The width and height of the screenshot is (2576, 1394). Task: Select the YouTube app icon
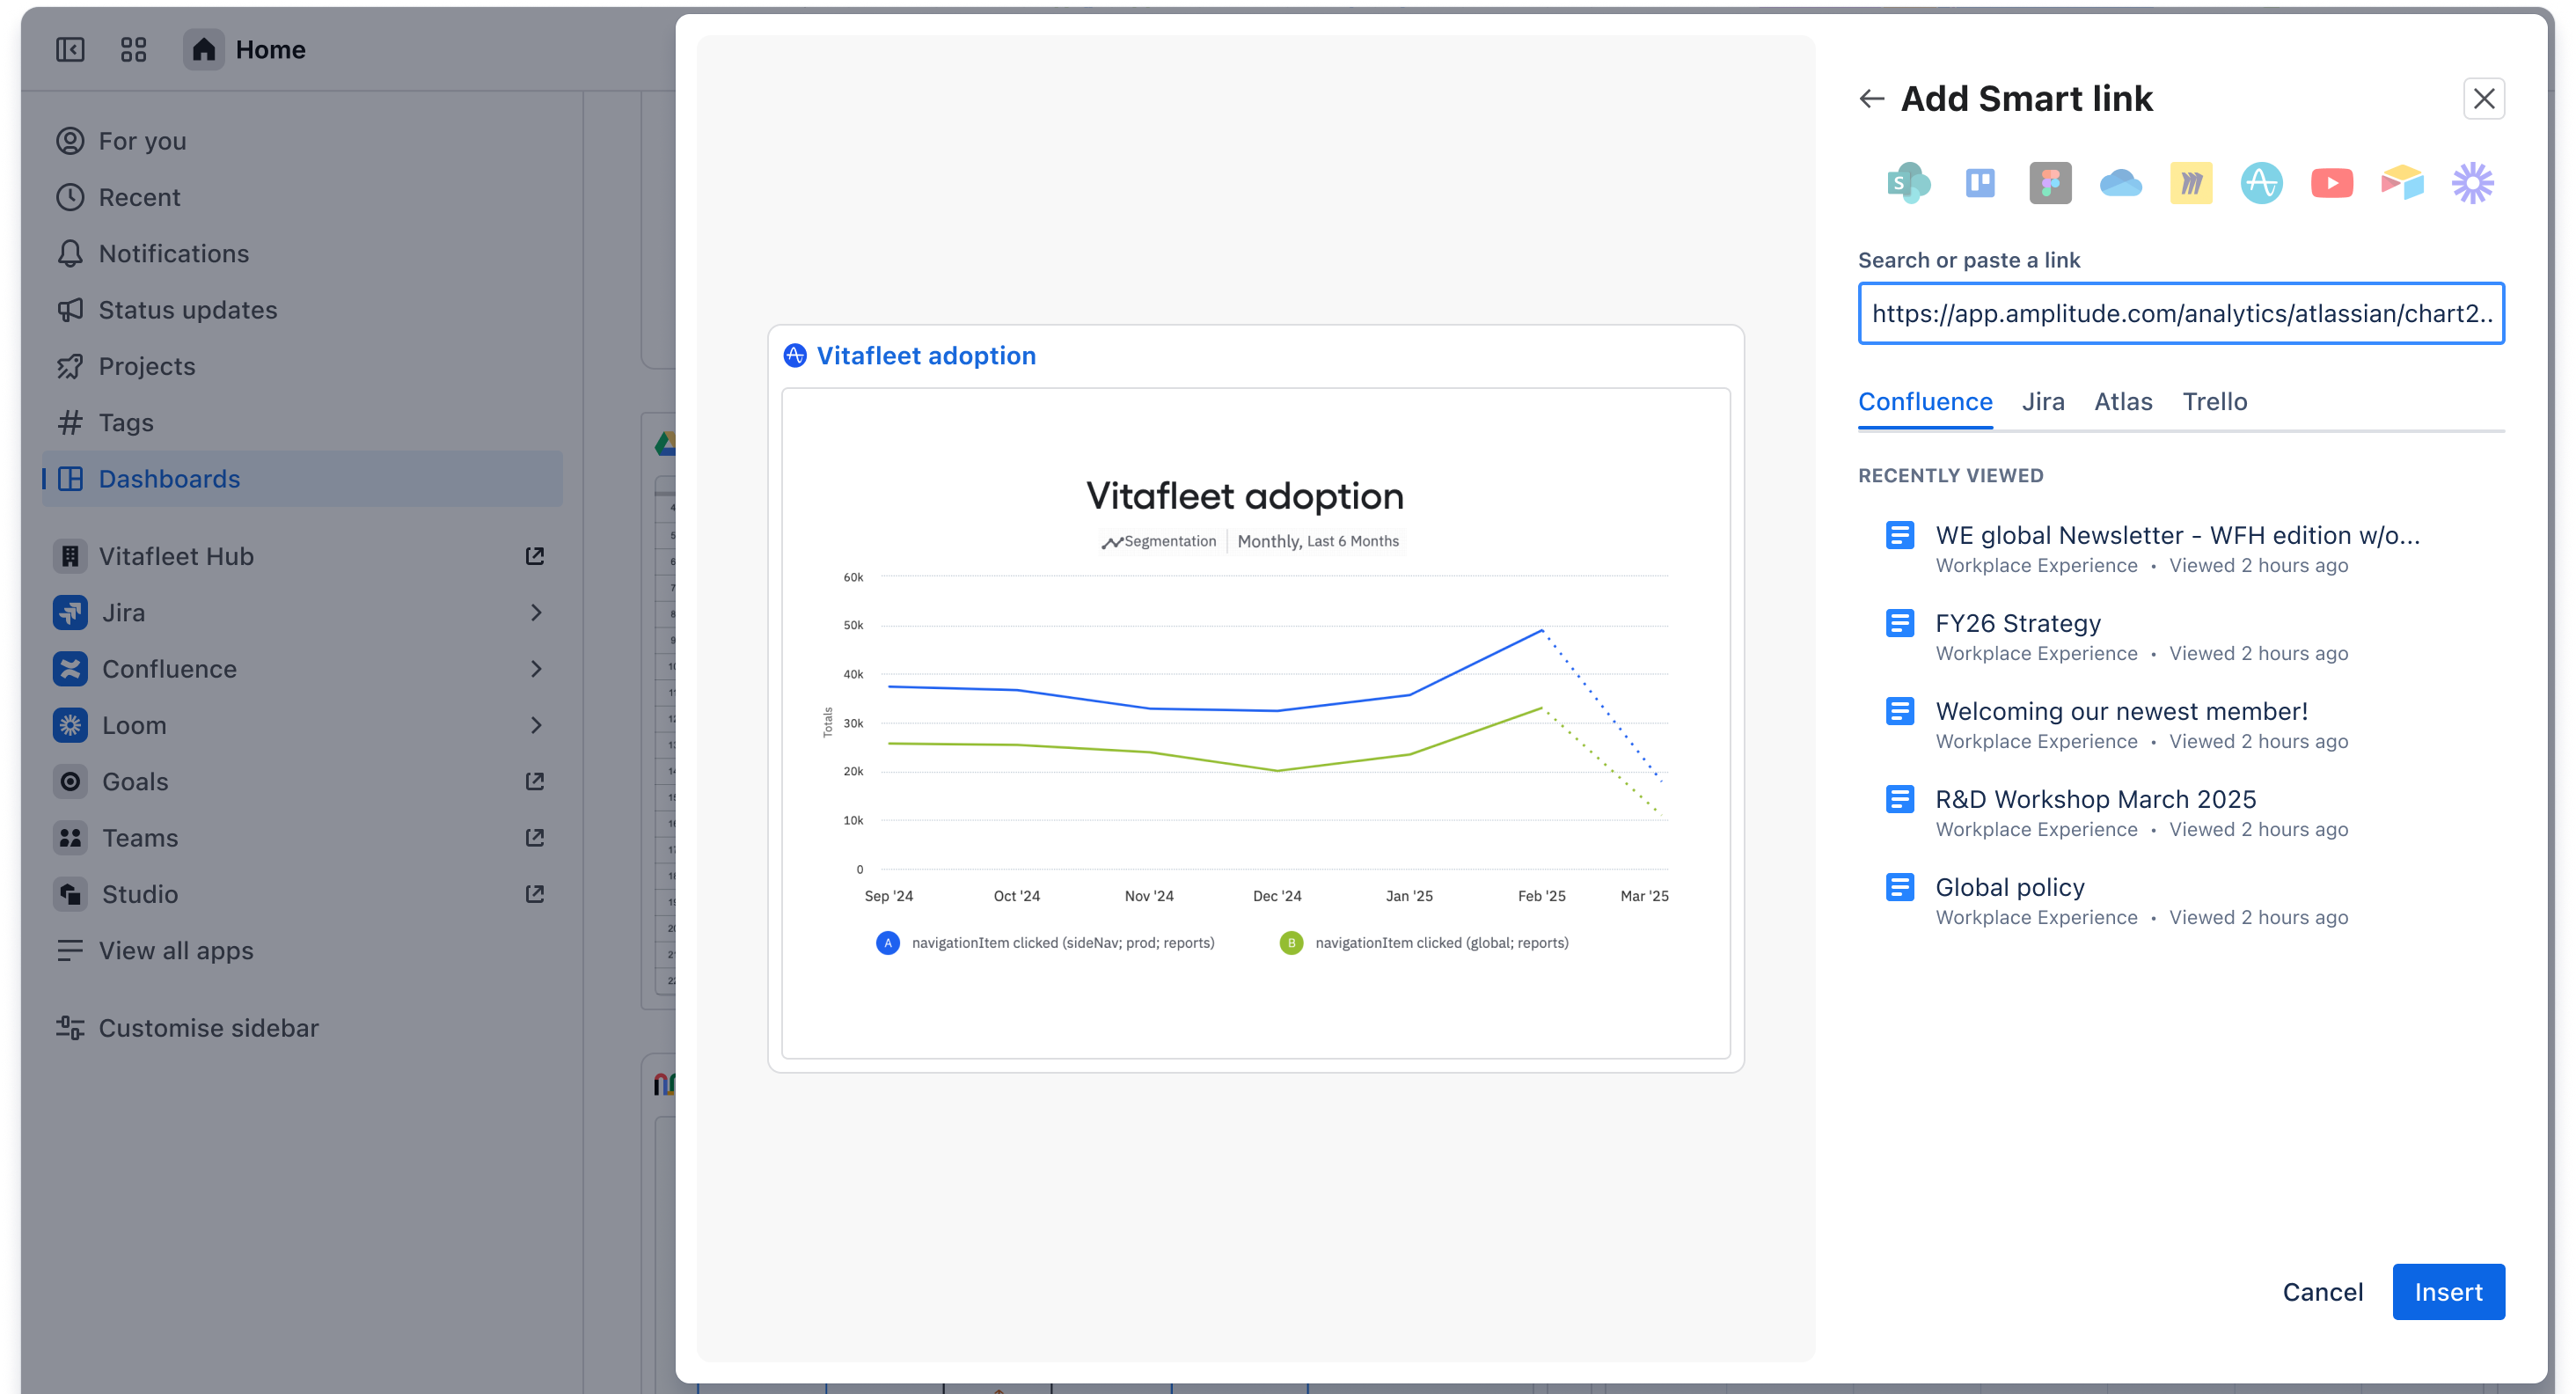tap(2332, 183)
